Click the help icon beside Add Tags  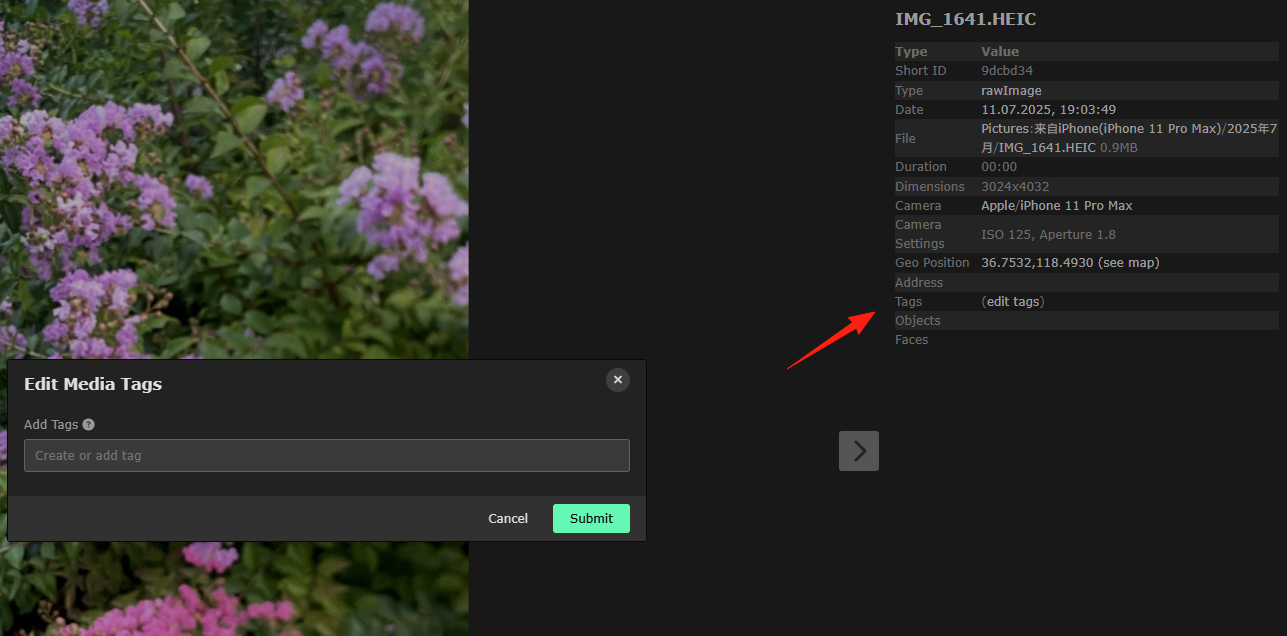pyautogui.click(x=88, y=425)
